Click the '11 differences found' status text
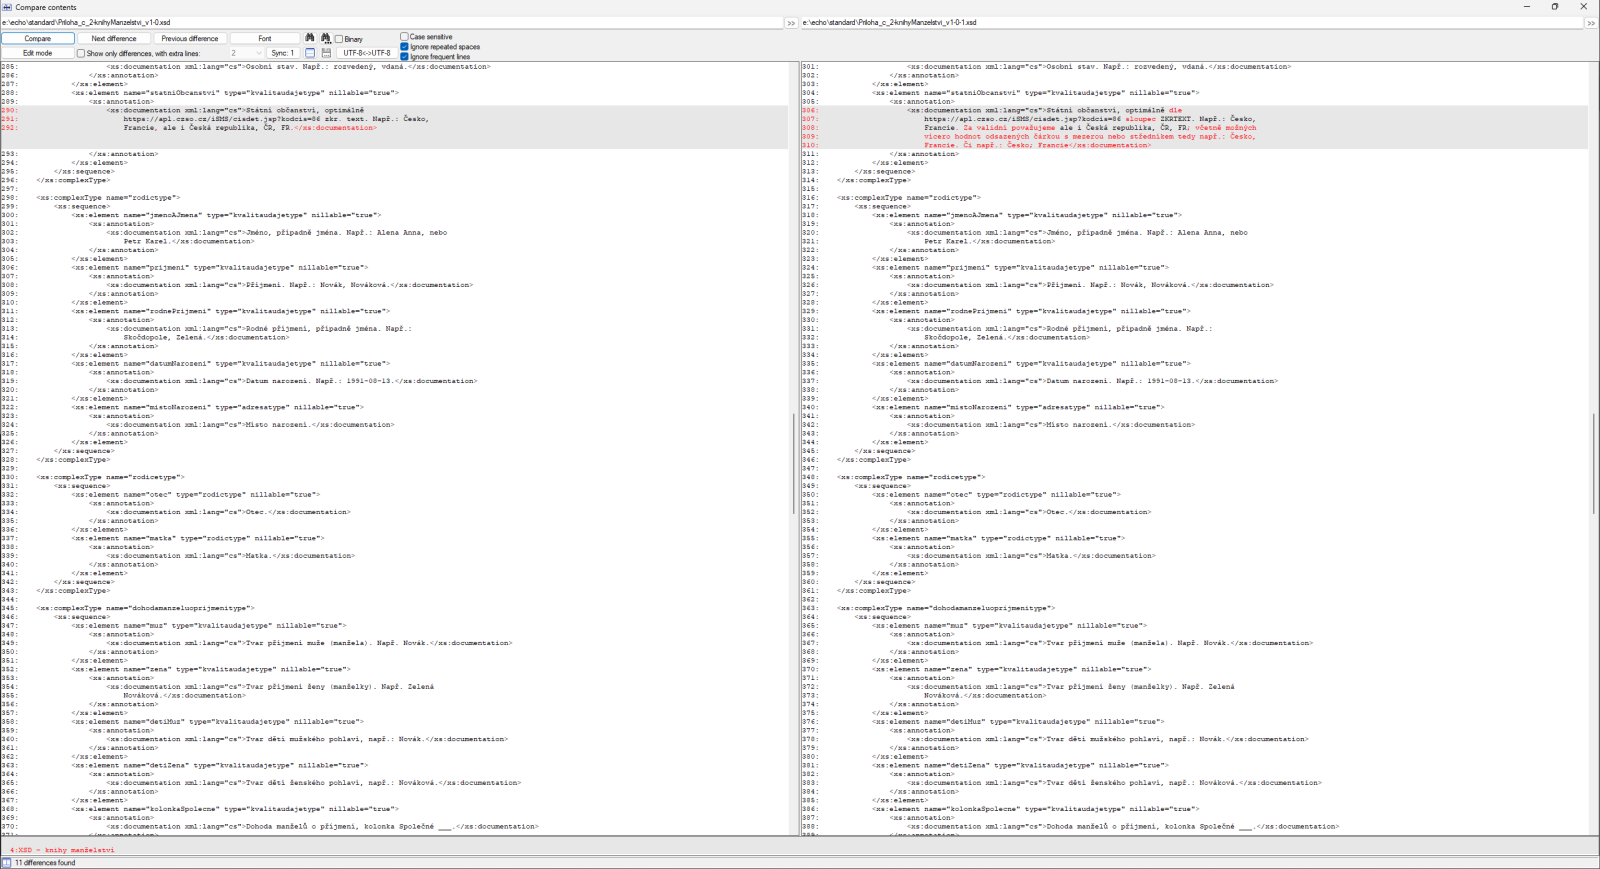This screenshot has width=1600, height=869. click(45, 862)
